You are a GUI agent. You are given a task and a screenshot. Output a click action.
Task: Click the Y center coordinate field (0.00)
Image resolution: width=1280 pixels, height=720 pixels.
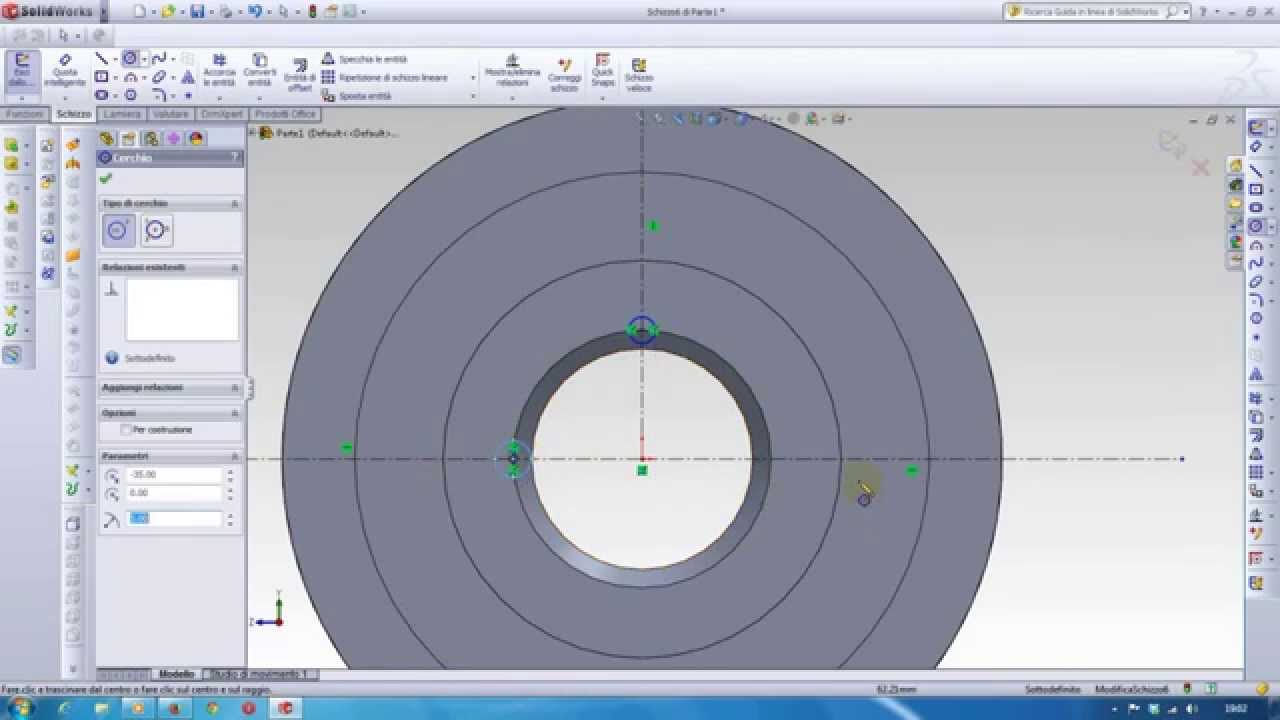pos(175,493)
